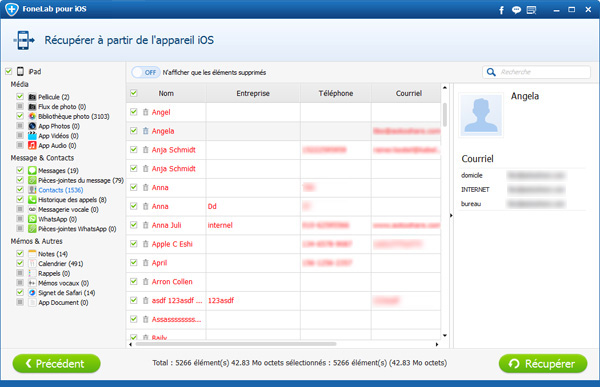Open Pièces-jointes du message (79)
The image size is (600, 387).
(81, 180)
